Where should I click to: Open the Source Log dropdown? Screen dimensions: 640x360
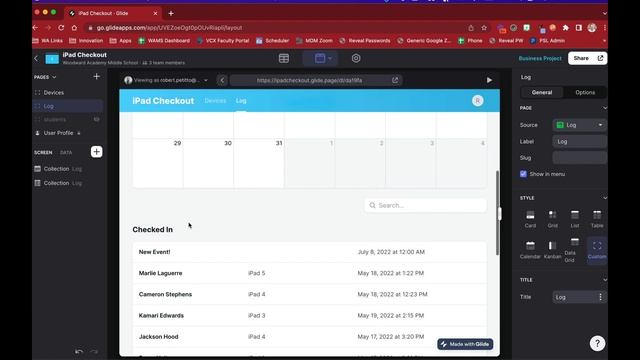point(580,125)
